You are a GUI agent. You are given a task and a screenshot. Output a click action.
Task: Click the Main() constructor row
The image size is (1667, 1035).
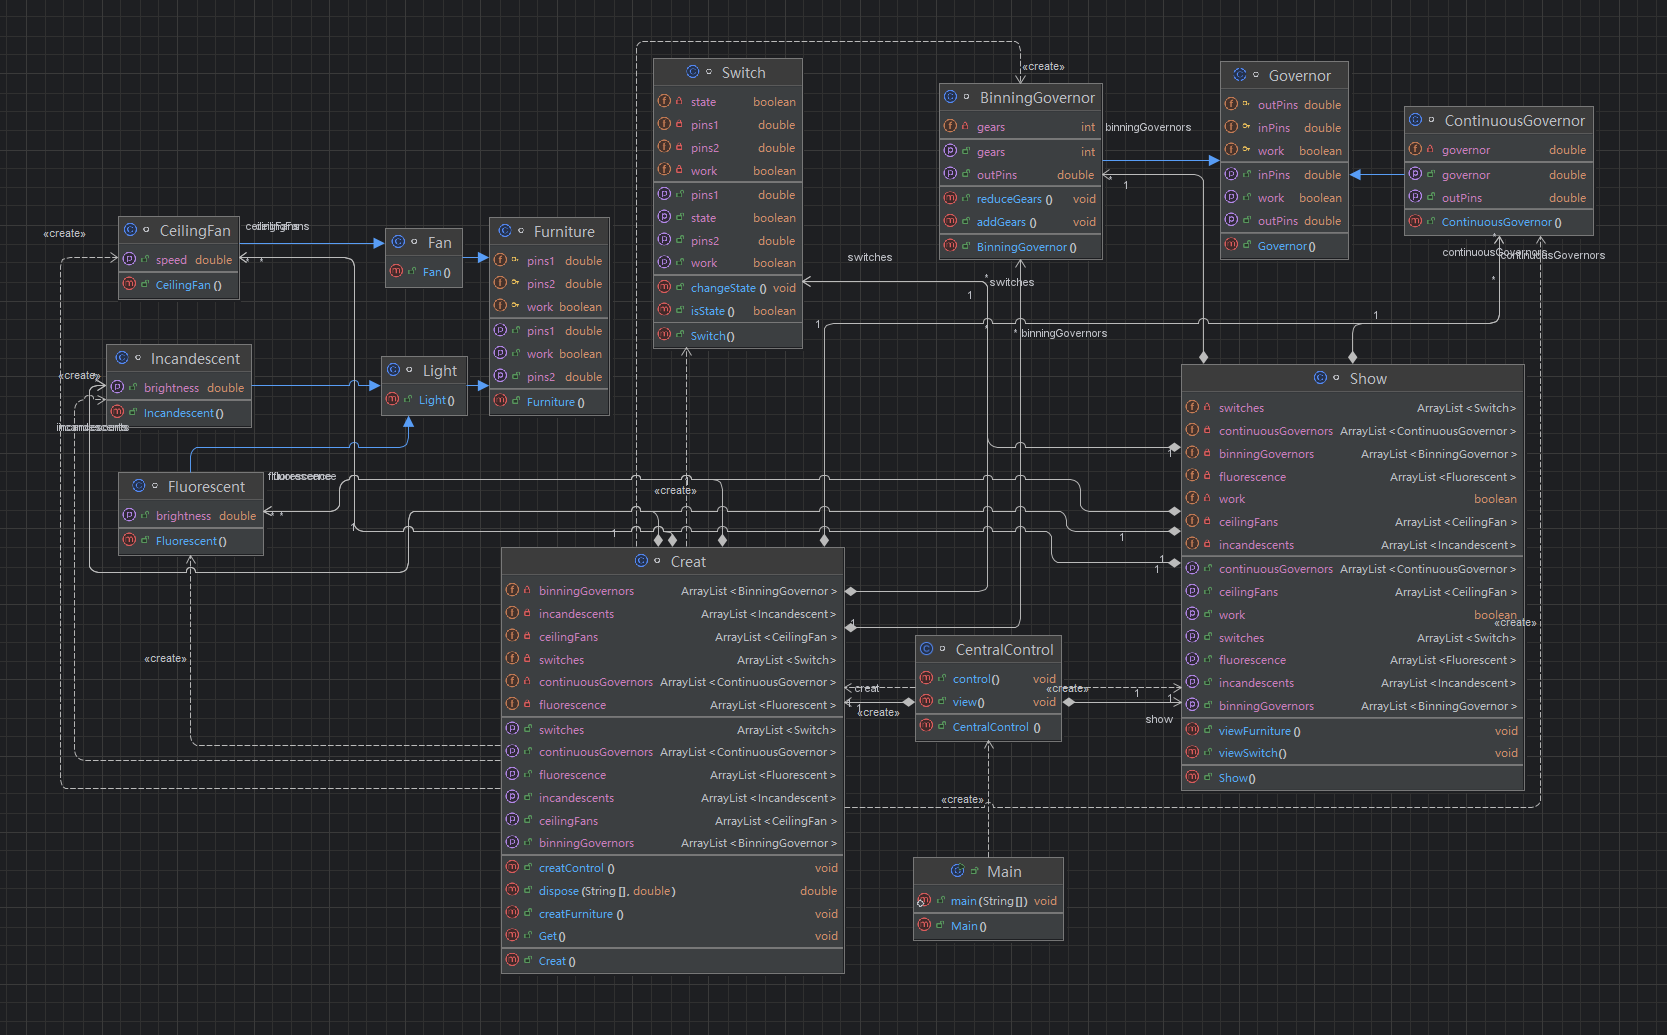[988, 926]
